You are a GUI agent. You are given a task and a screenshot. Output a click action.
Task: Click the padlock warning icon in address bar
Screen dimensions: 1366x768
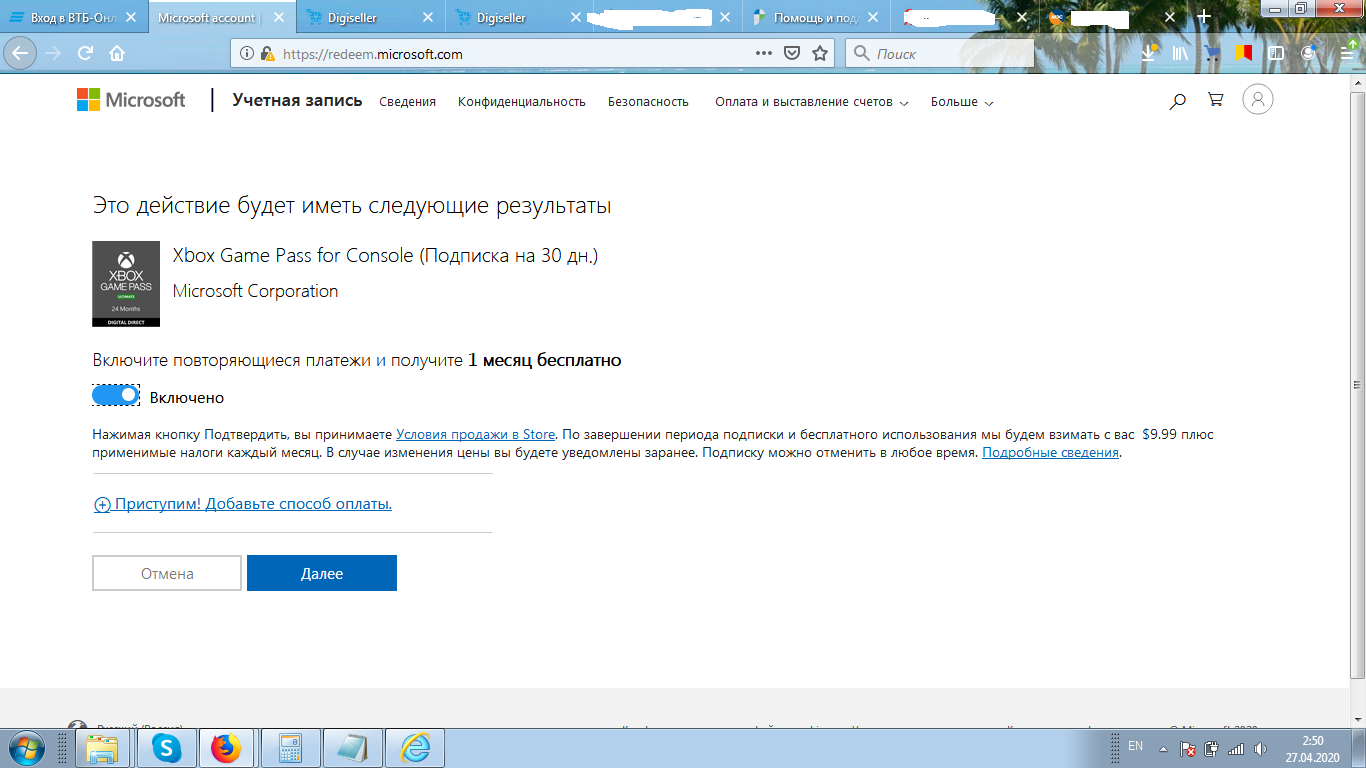point(266,54)
